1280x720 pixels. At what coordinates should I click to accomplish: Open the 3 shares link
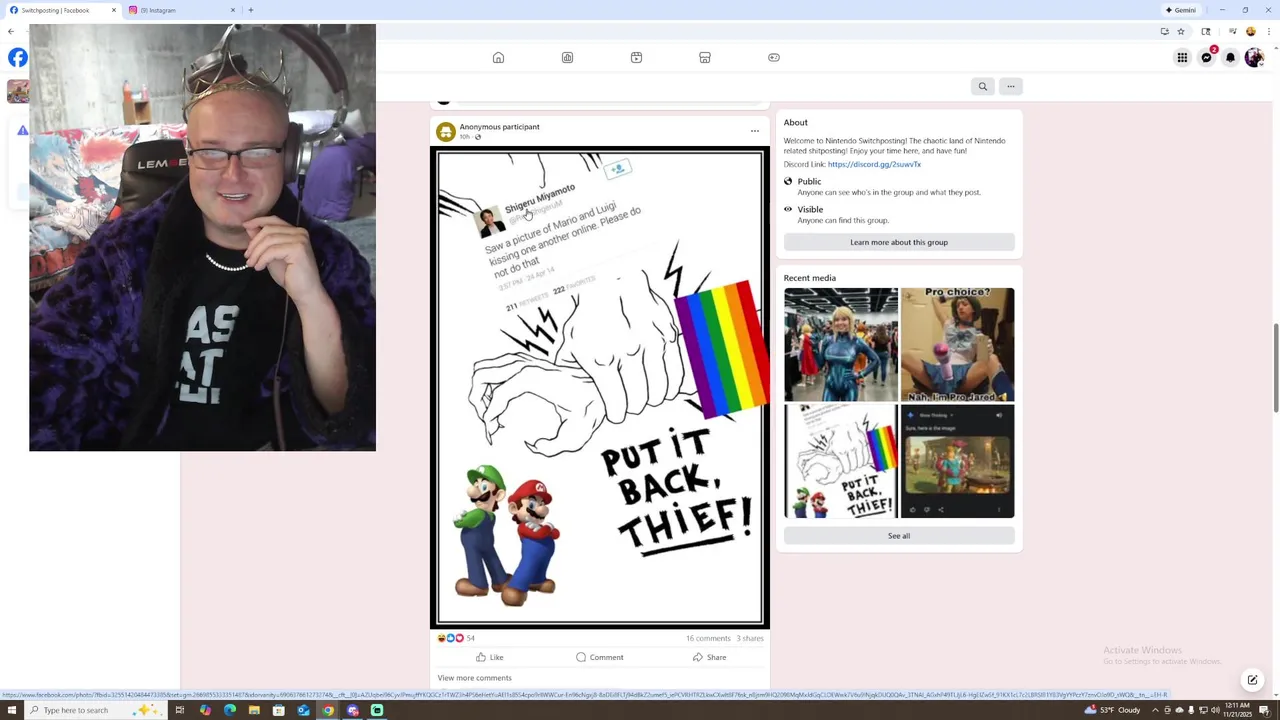750,638
